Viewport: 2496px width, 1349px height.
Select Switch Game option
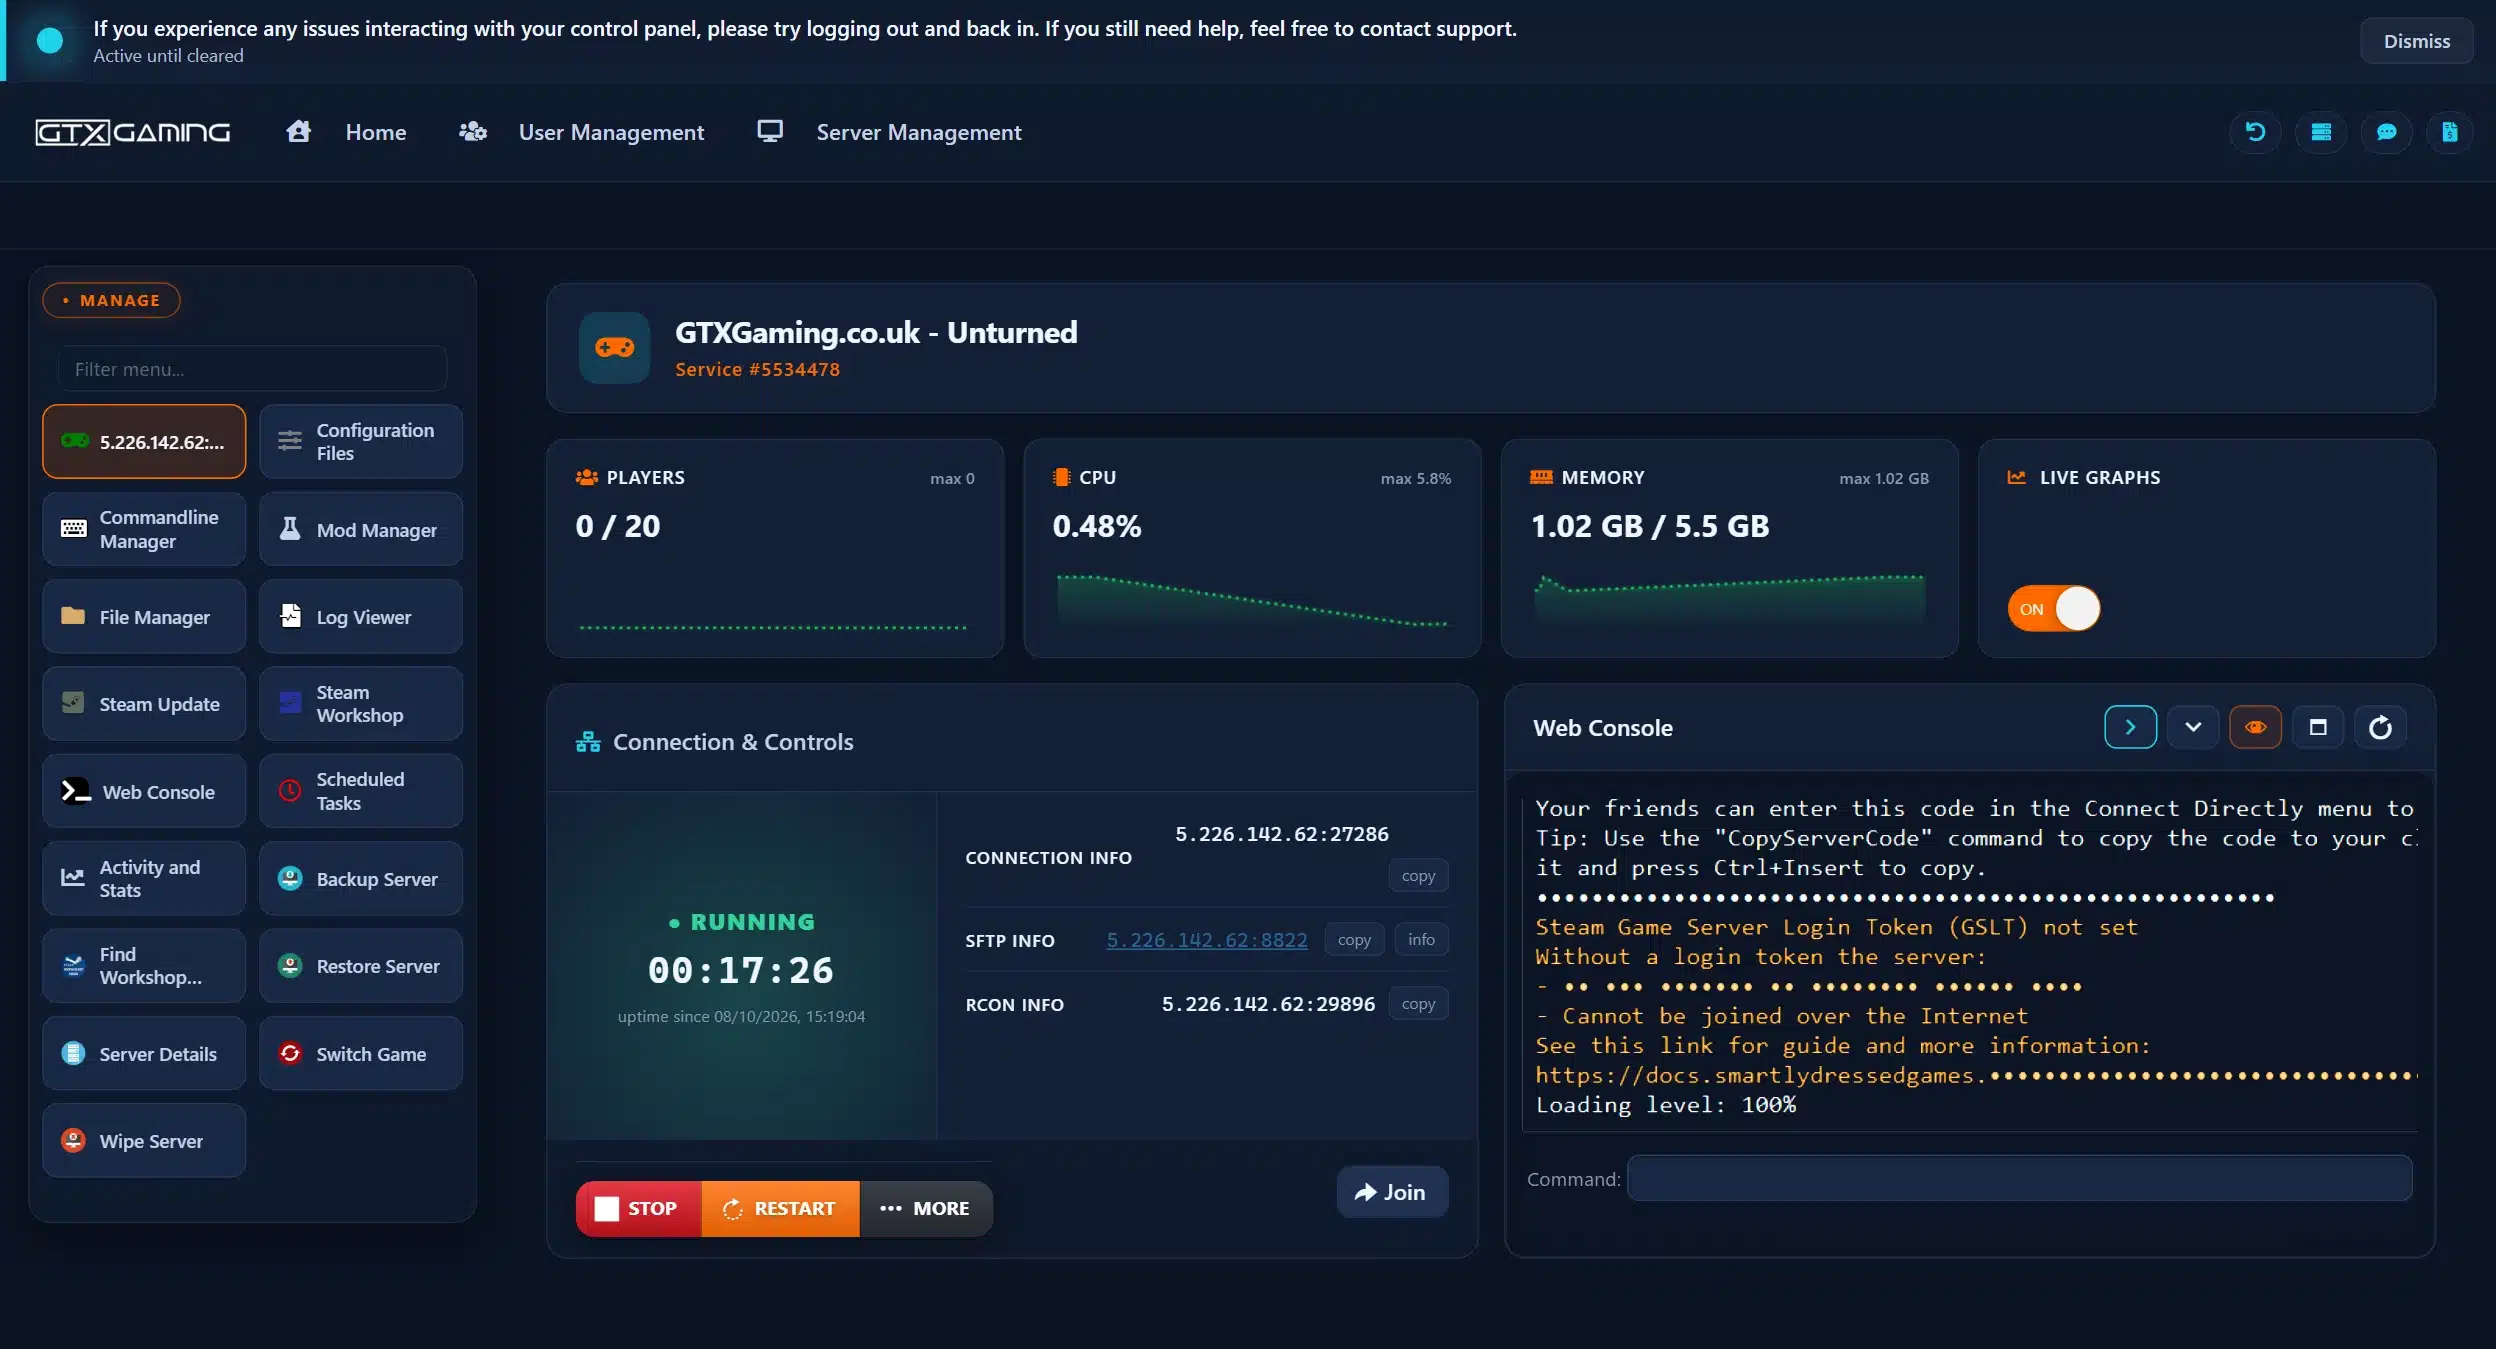coord(361,1053)
